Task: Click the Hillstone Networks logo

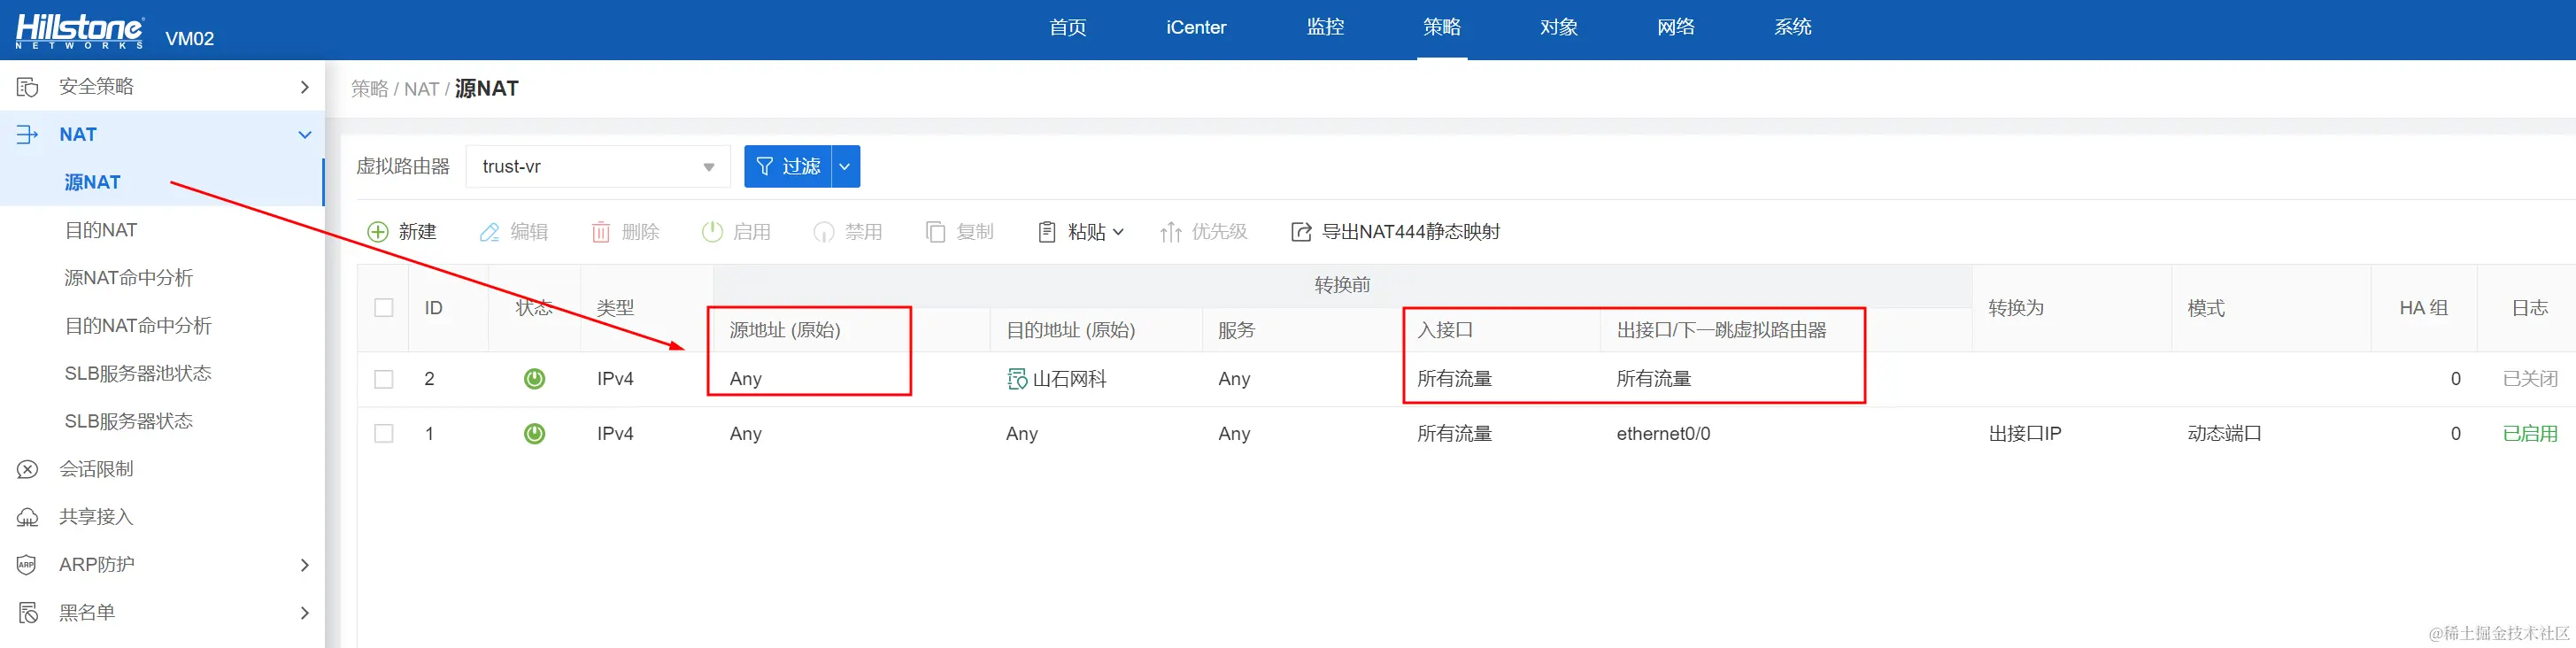Action: [80, 30]
